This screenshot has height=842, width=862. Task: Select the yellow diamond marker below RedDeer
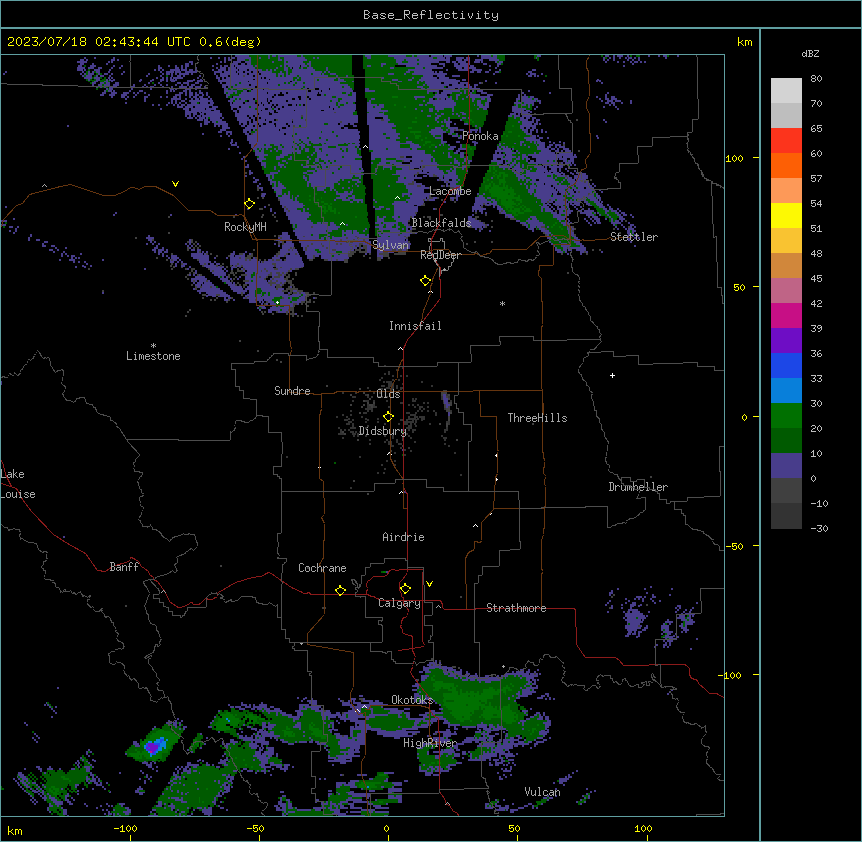[426, 281]
